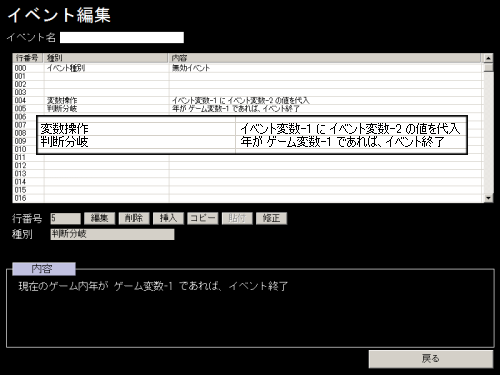Click the イベント種別 cell in row 000
The height and width of the screenshot is (375, 500).
point(66,68)
